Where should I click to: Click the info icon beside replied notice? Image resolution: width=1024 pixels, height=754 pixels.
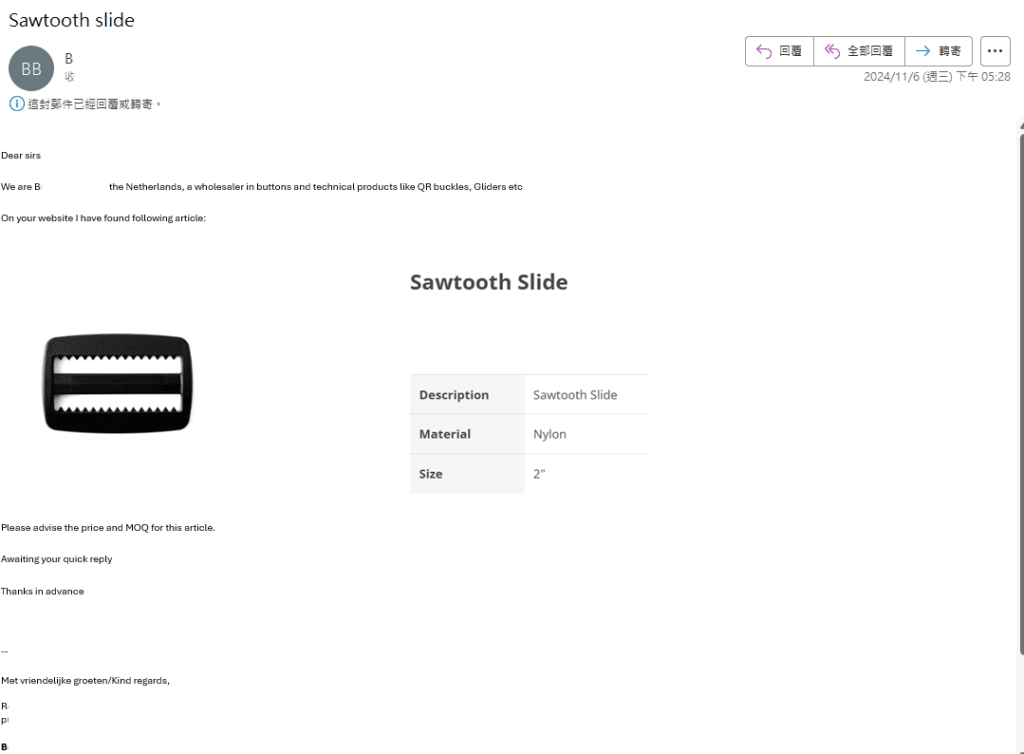(17, 104)
